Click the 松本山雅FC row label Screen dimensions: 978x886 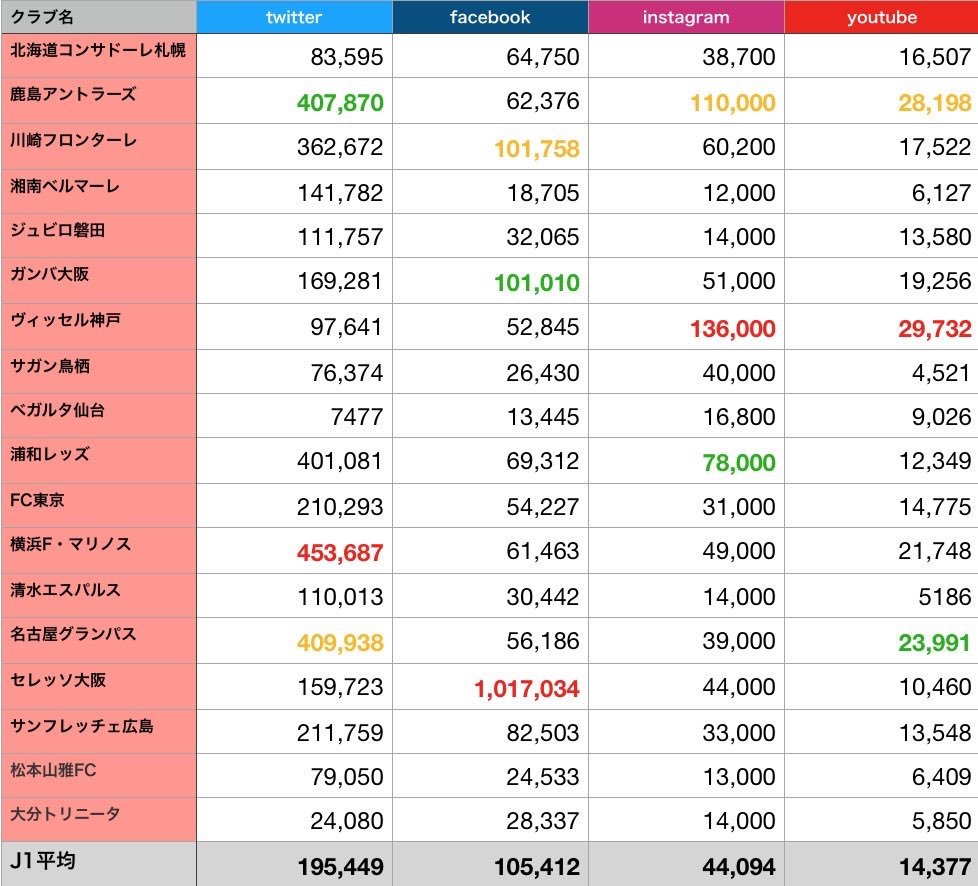point(54,769)
